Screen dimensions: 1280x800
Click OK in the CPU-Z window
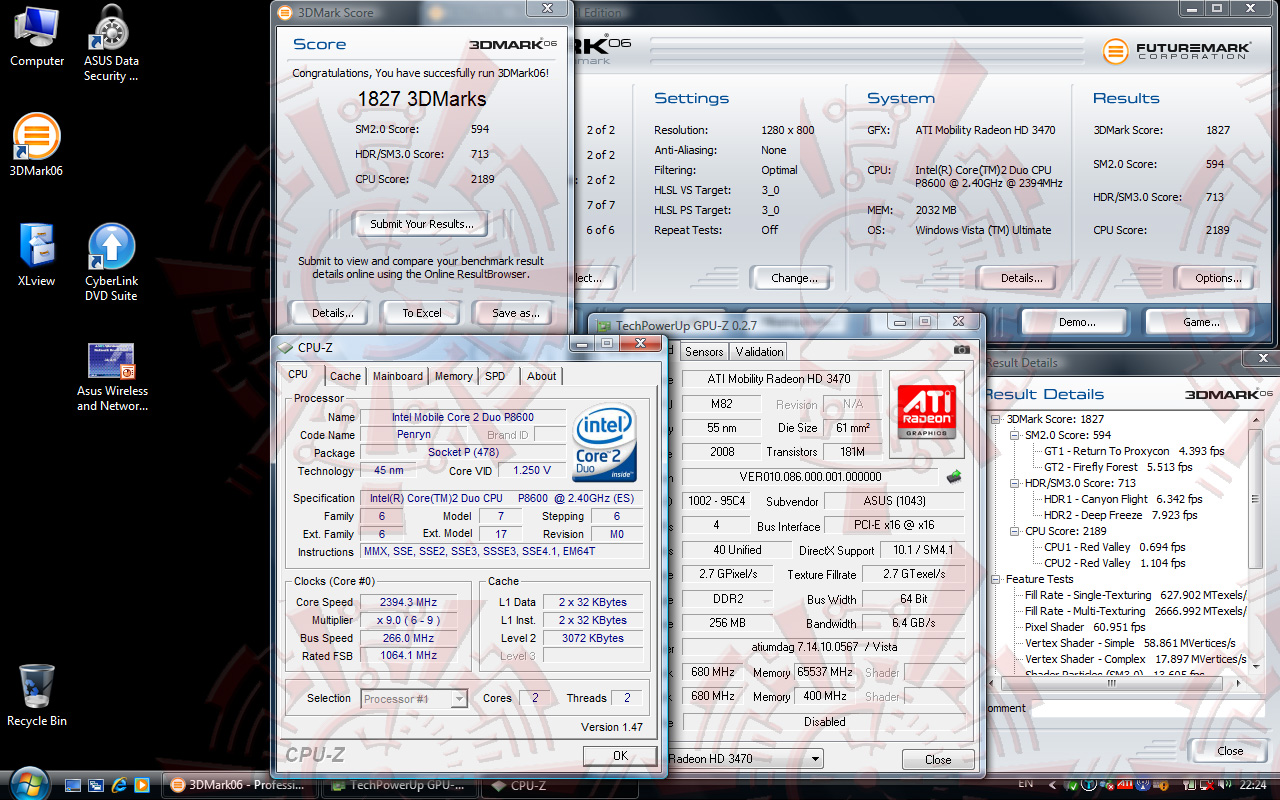click(620, 756)
